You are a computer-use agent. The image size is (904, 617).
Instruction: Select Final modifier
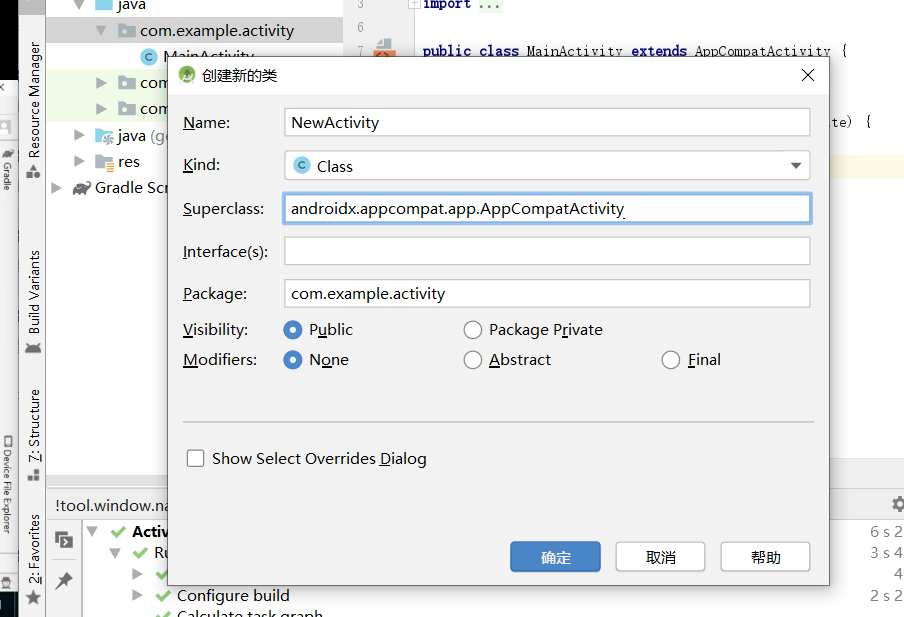coord(671,360)
